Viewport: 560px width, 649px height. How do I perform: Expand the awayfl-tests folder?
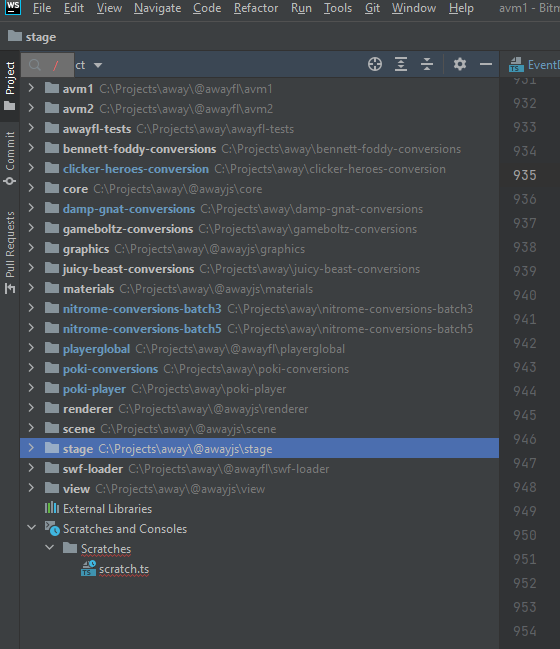31,128
